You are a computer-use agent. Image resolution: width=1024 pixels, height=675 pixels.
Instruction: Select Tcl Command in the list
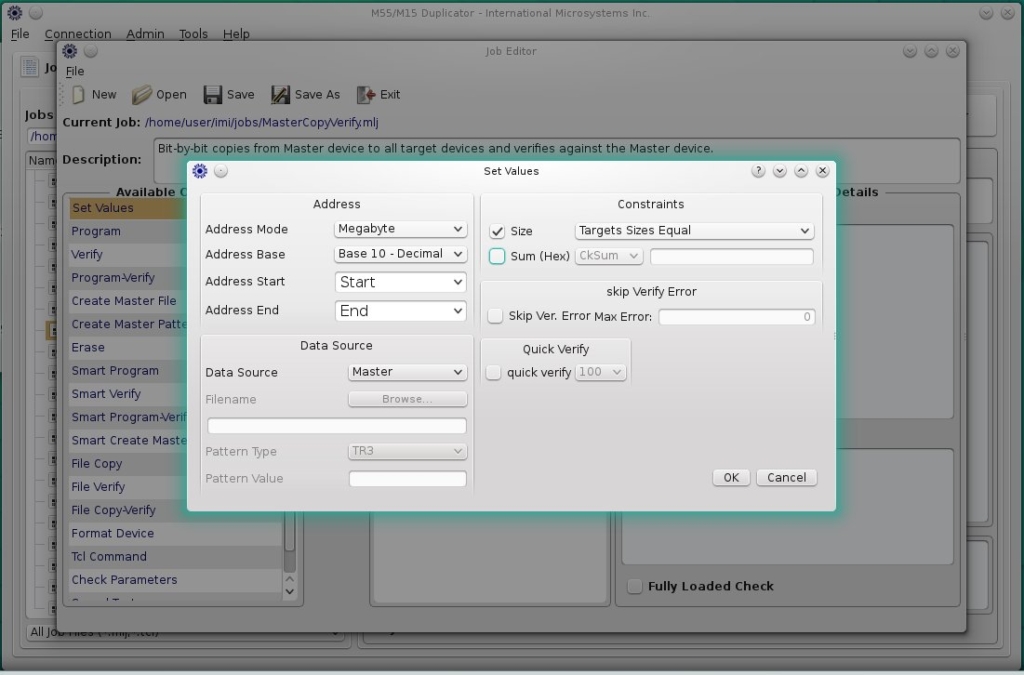[x=176, y=557]
